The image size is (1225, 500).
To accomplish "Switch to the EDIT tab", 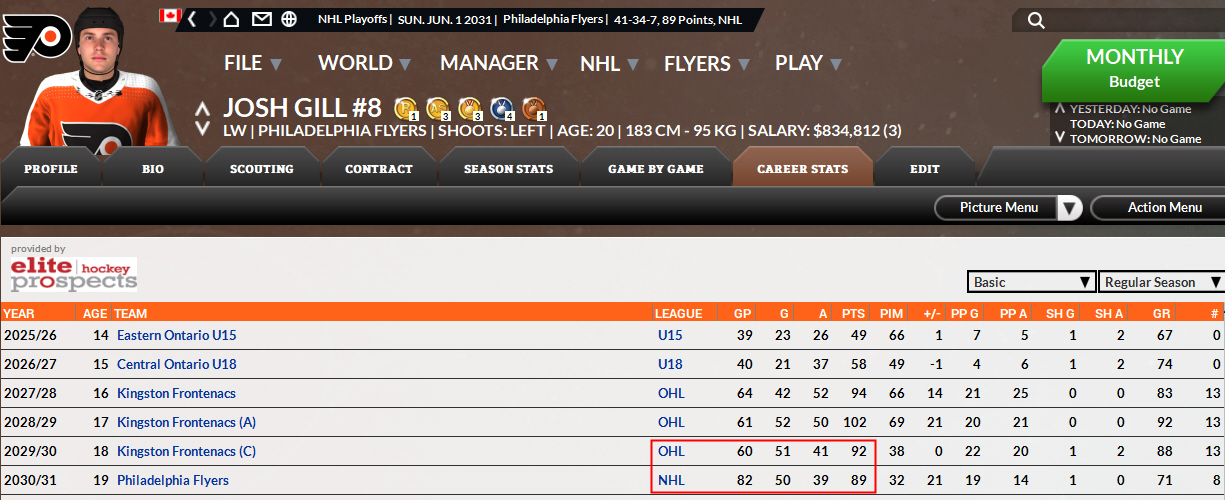I will 925,169.
